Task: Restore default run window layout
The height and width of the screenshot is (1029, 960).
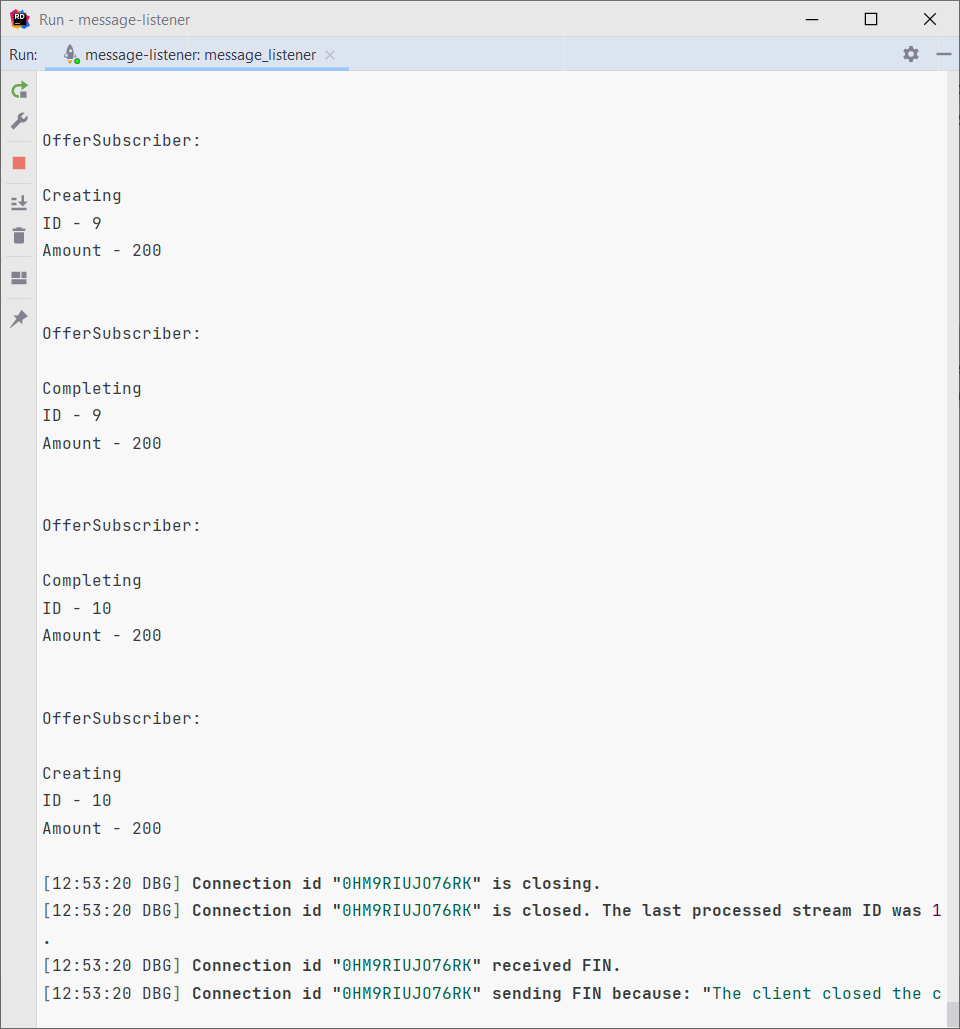Action: click(18, 278)
